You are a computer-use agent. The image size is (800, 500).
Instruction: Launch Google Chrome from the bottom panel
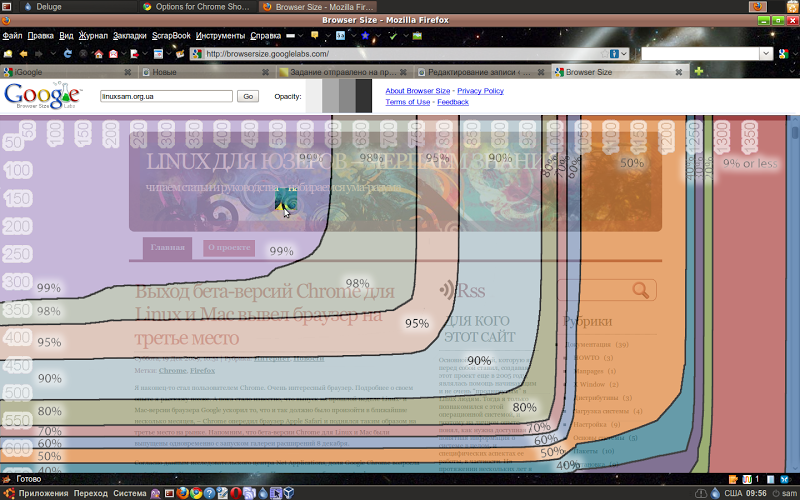coord(196,493)
